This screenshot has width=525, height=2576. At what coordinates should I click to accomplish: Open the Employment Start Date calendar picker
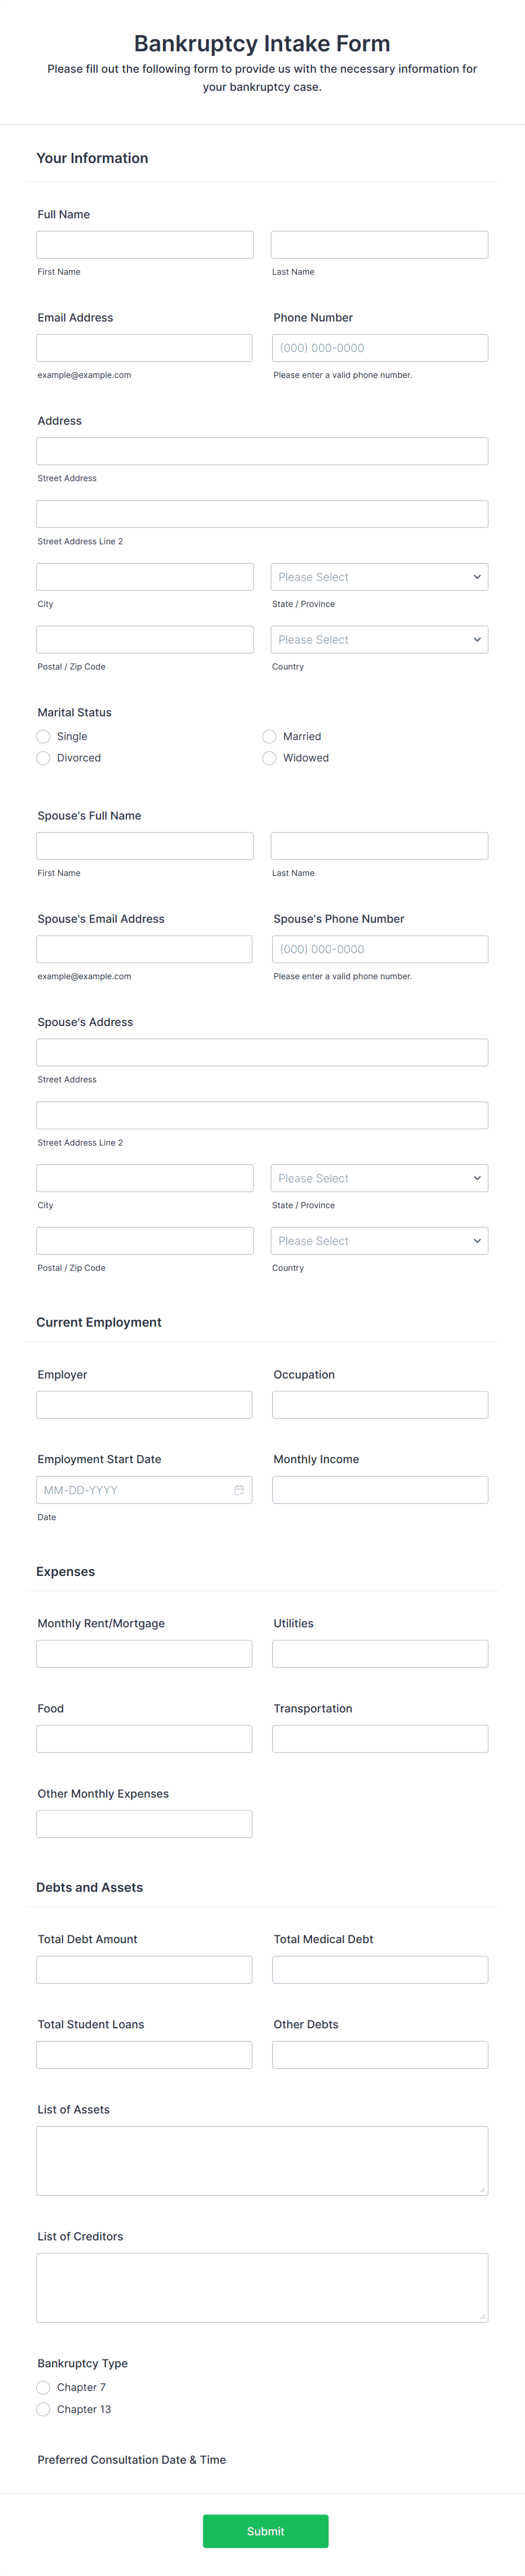[239, 1489]
